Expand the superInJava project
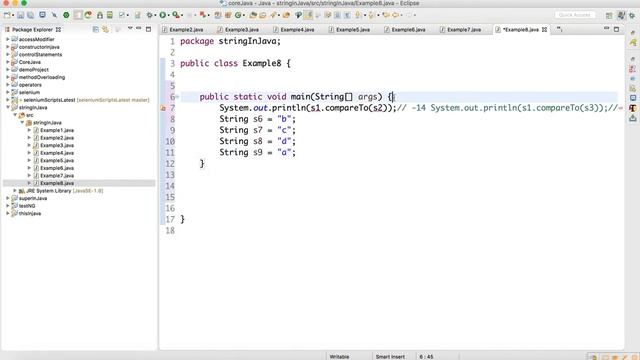This screenshot has width=640, height=360. [8, 198]
